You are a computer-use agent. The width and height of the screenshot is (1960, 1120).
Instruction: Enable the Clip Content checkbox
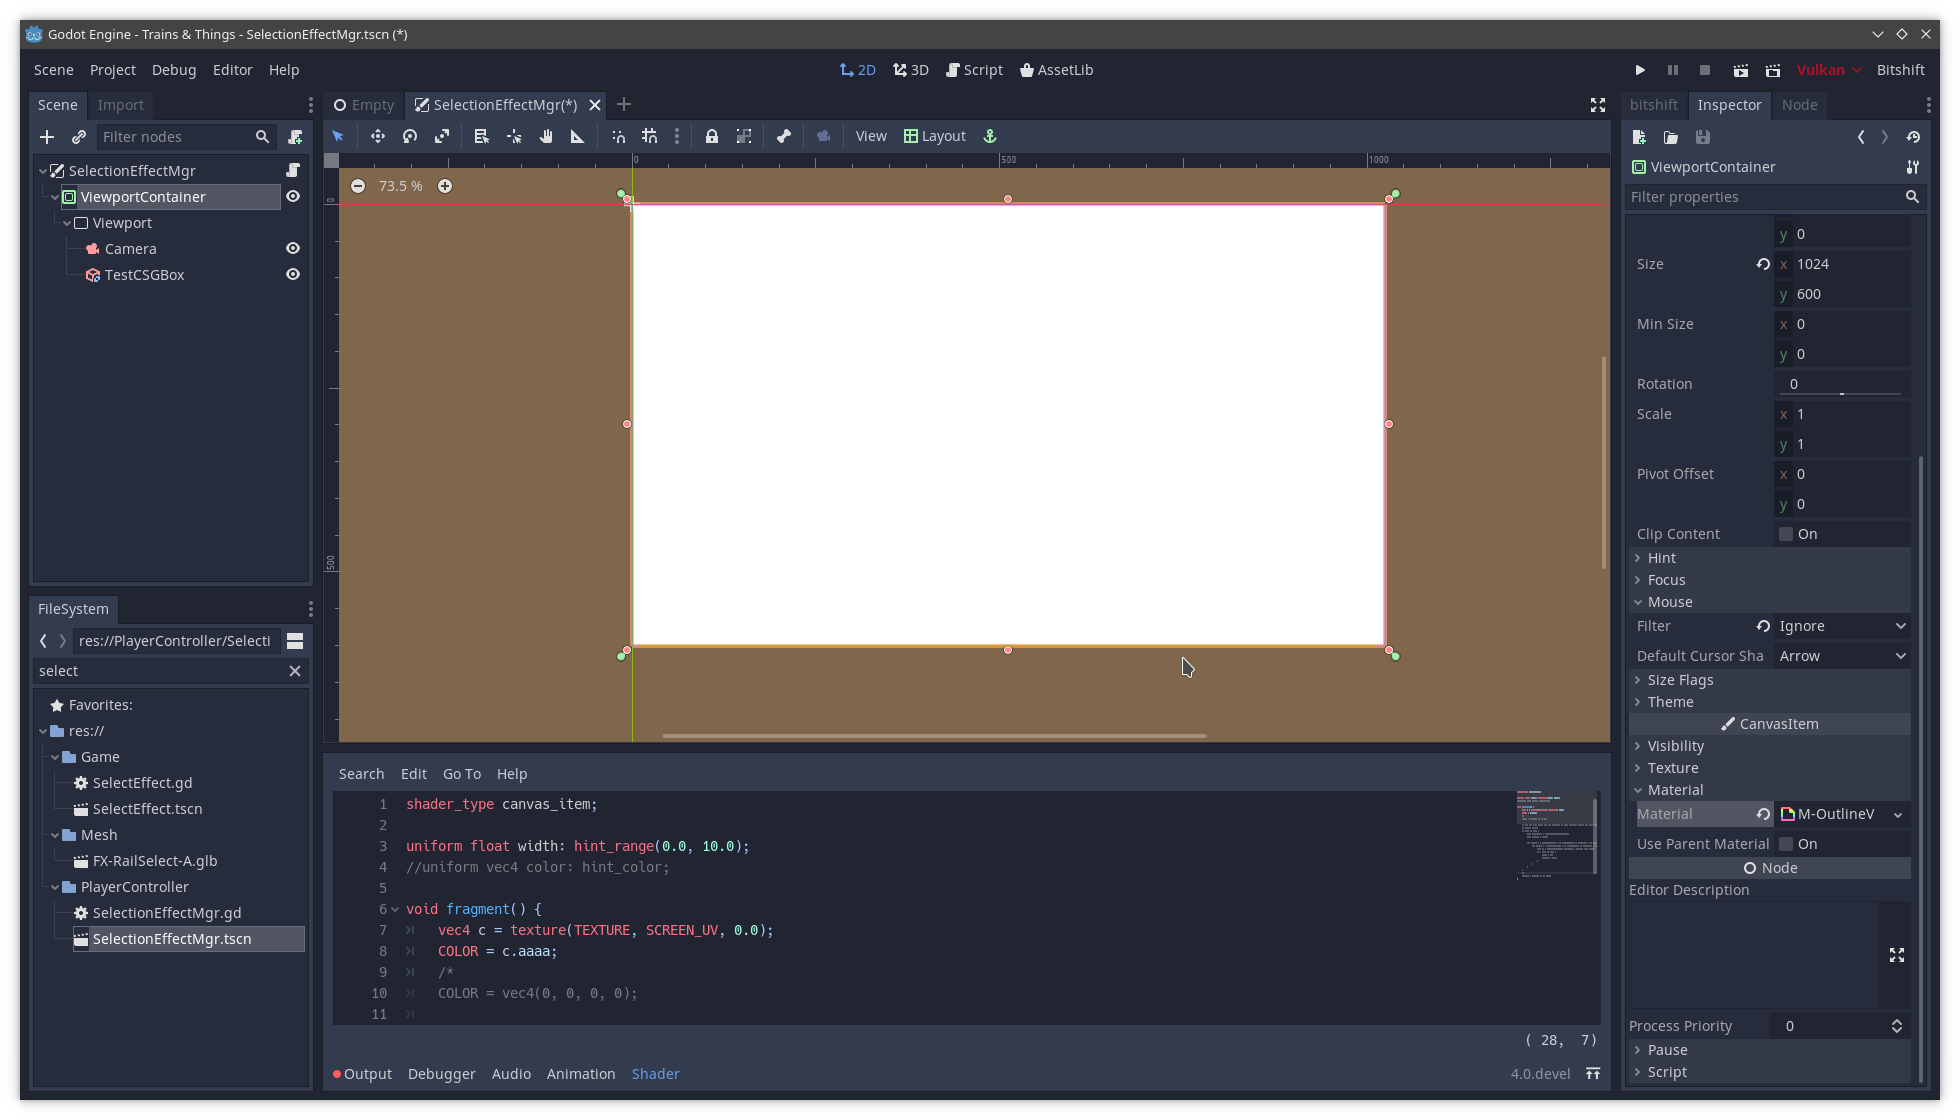pyautogui.click(x=1786, y=534)
